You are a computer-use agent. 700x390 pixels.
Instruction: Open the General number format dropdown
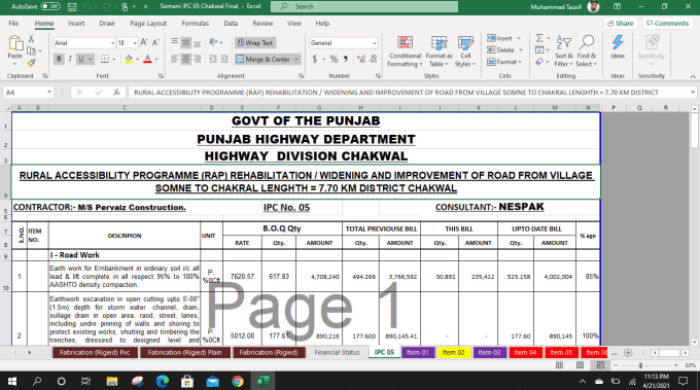tap(374, 43)
